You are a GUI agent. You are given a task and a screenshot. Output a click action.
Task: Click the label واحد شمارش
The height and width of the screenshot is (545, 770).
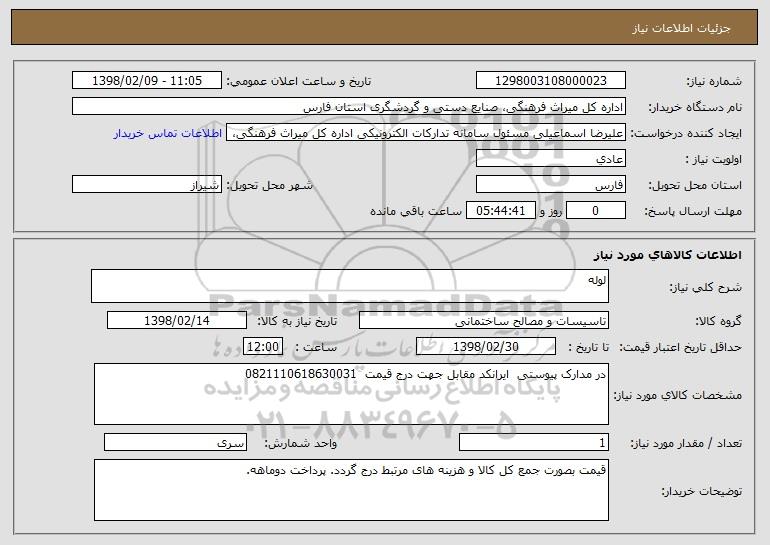pos(301,444)
